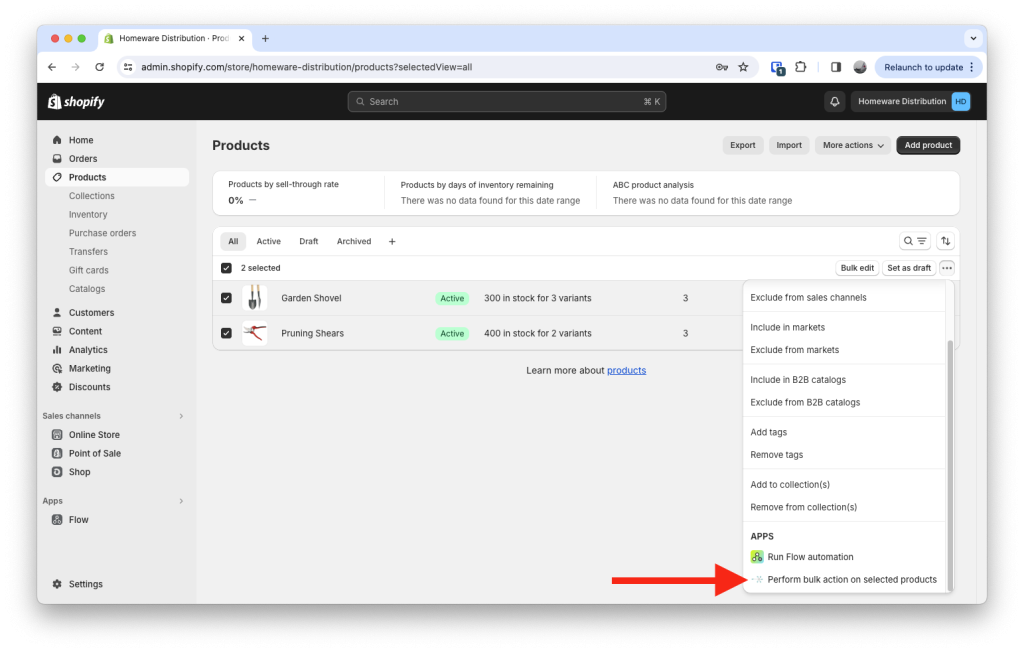This screenshot has height=653, width=1024.
Task: Open the browser tab list chevron
Action: (x=973, y=39)
